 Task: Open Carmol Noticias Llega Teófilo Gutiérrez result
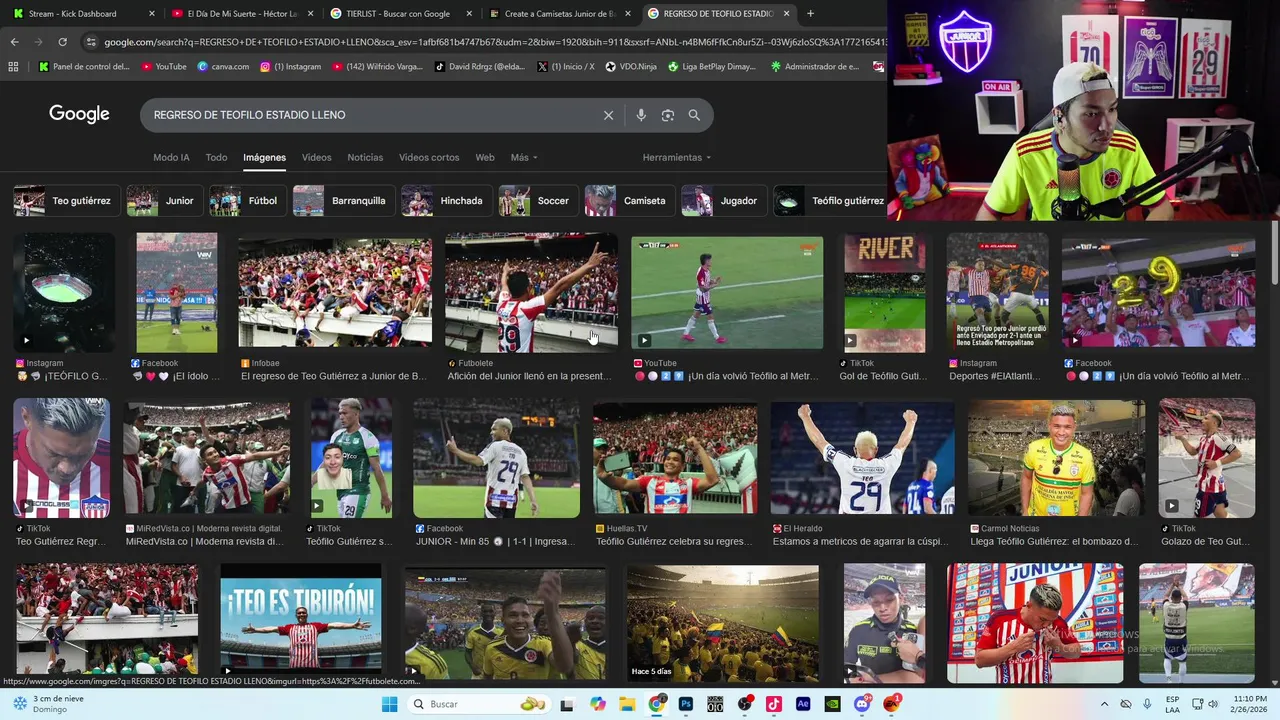tap(1056, 475)
